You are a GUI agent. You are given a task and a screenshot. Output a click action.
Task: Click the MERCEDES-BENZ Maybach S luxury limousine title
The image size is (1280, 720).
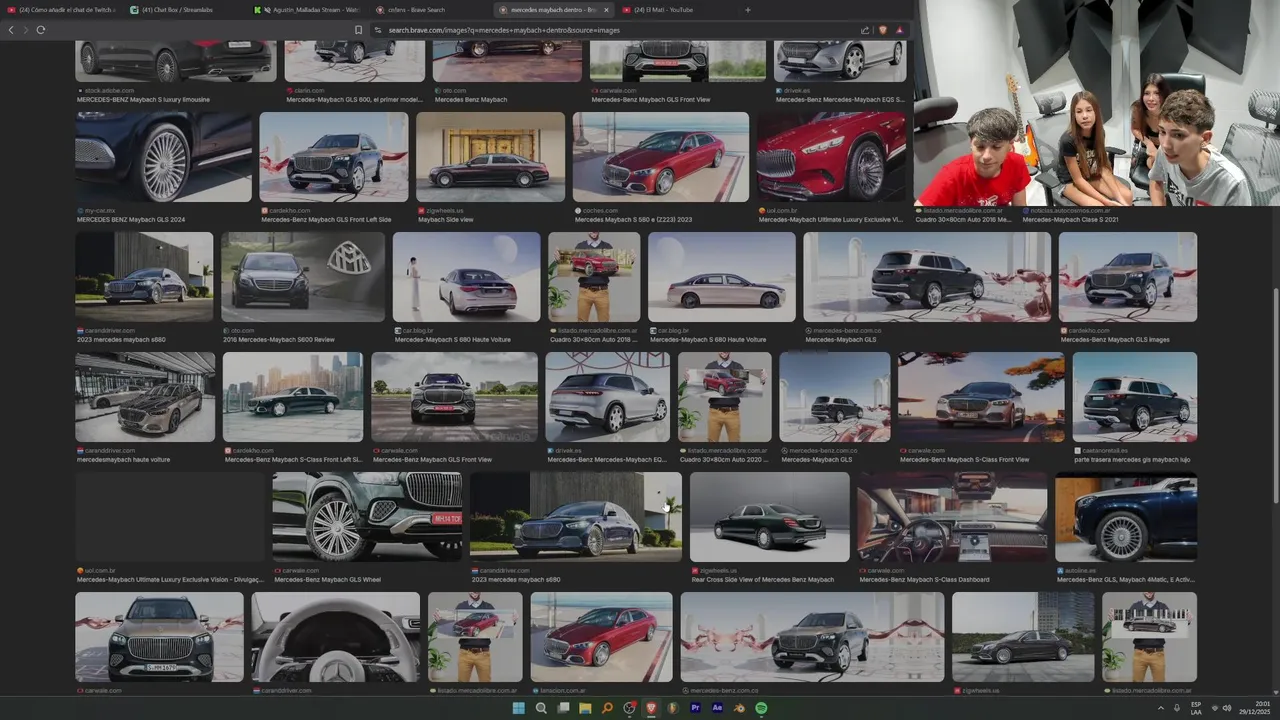click(143, 100)
